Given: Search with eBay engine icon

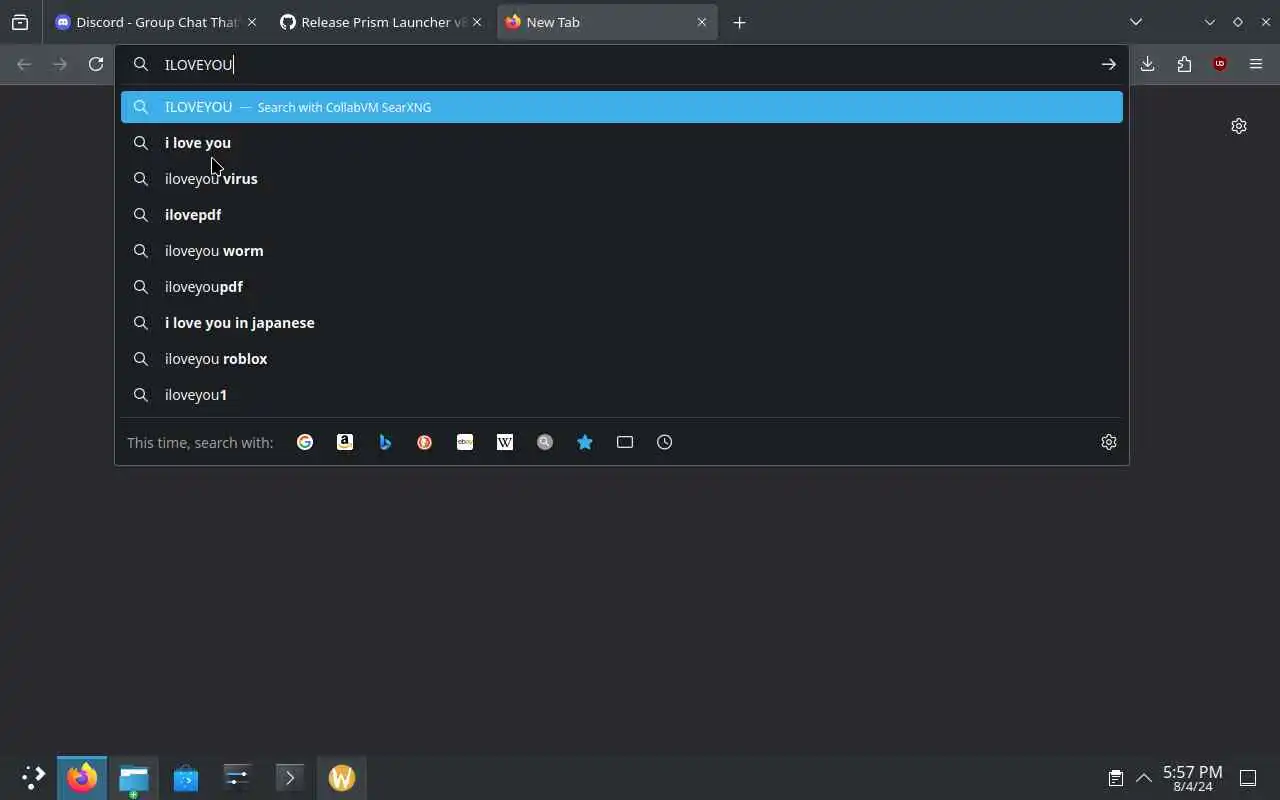Looking at the screenshot, I should point(465,442).
